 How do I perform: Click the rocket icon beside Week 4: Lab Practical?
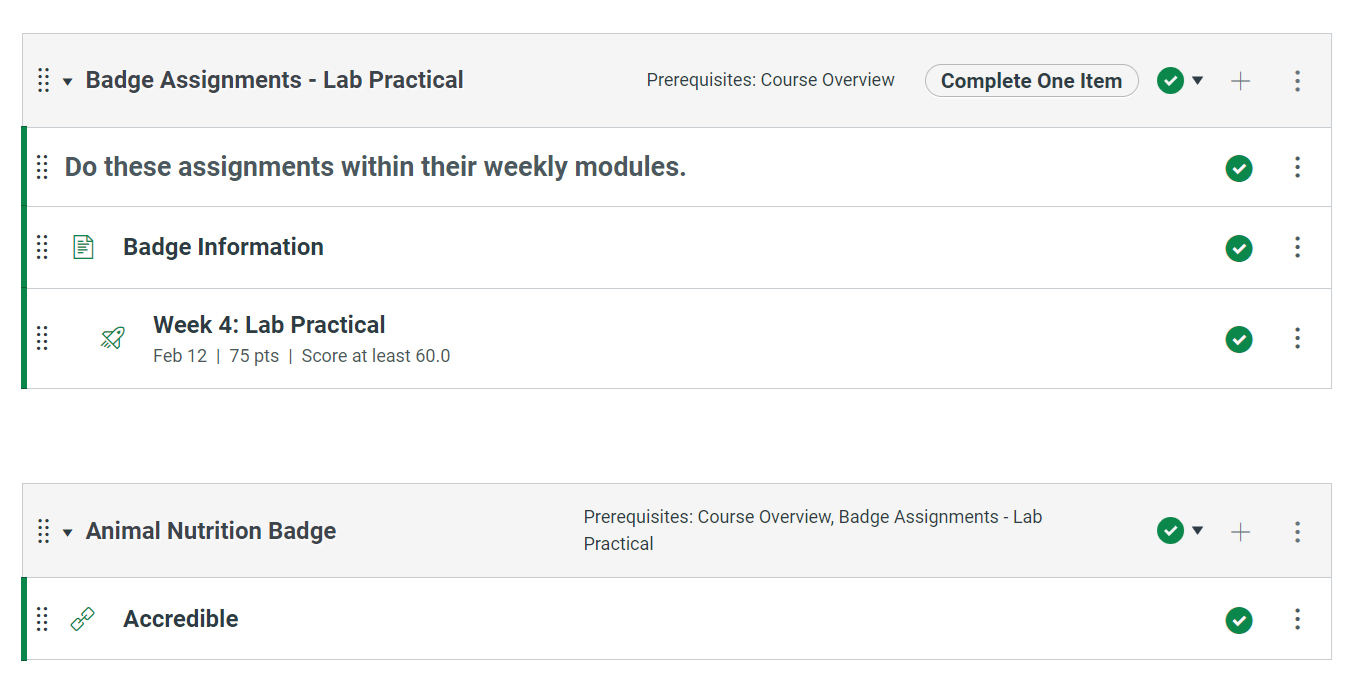click(113, 338)
